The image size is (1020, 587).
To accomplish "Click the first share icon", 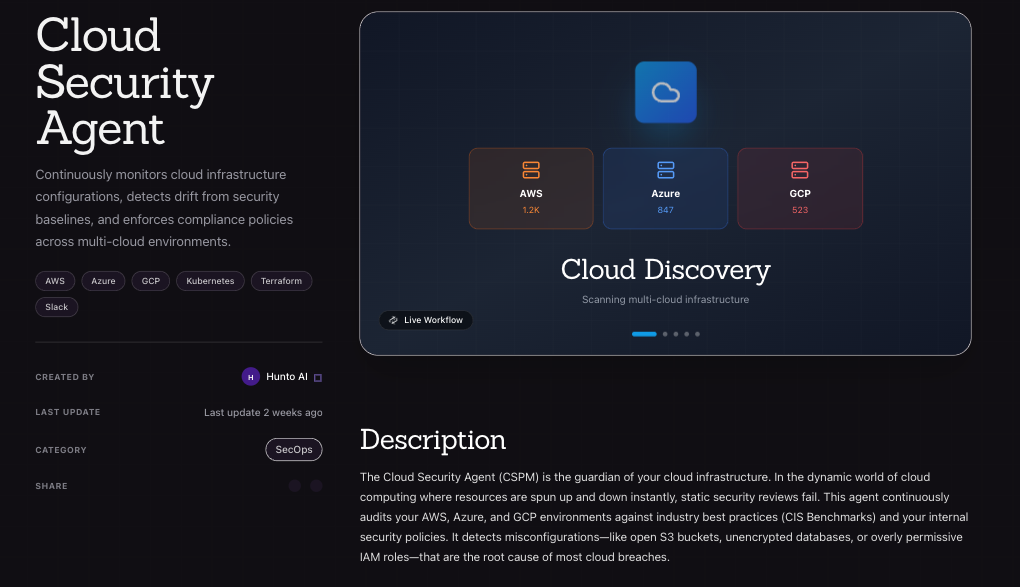I will point(295,485).
